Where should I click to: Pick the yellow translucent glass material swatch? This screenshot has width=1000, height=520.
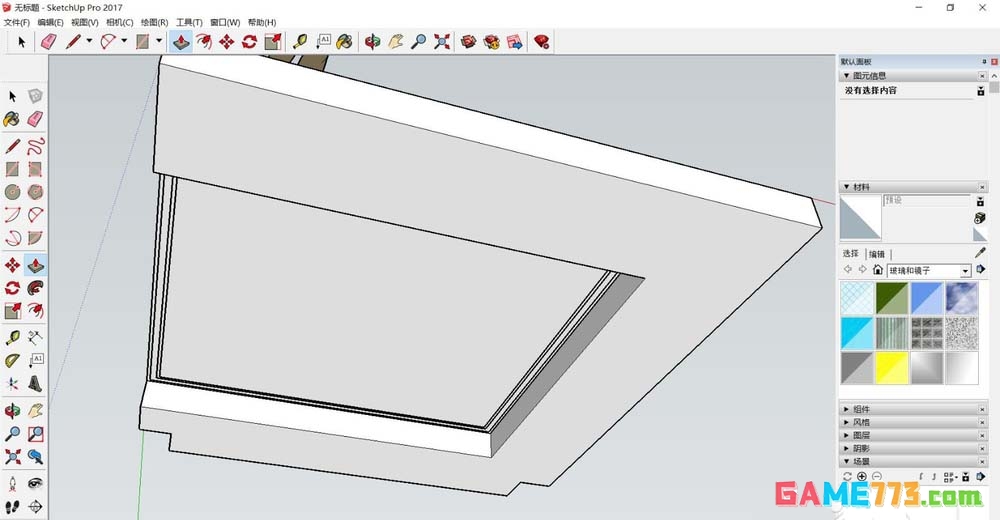[892, 368]
